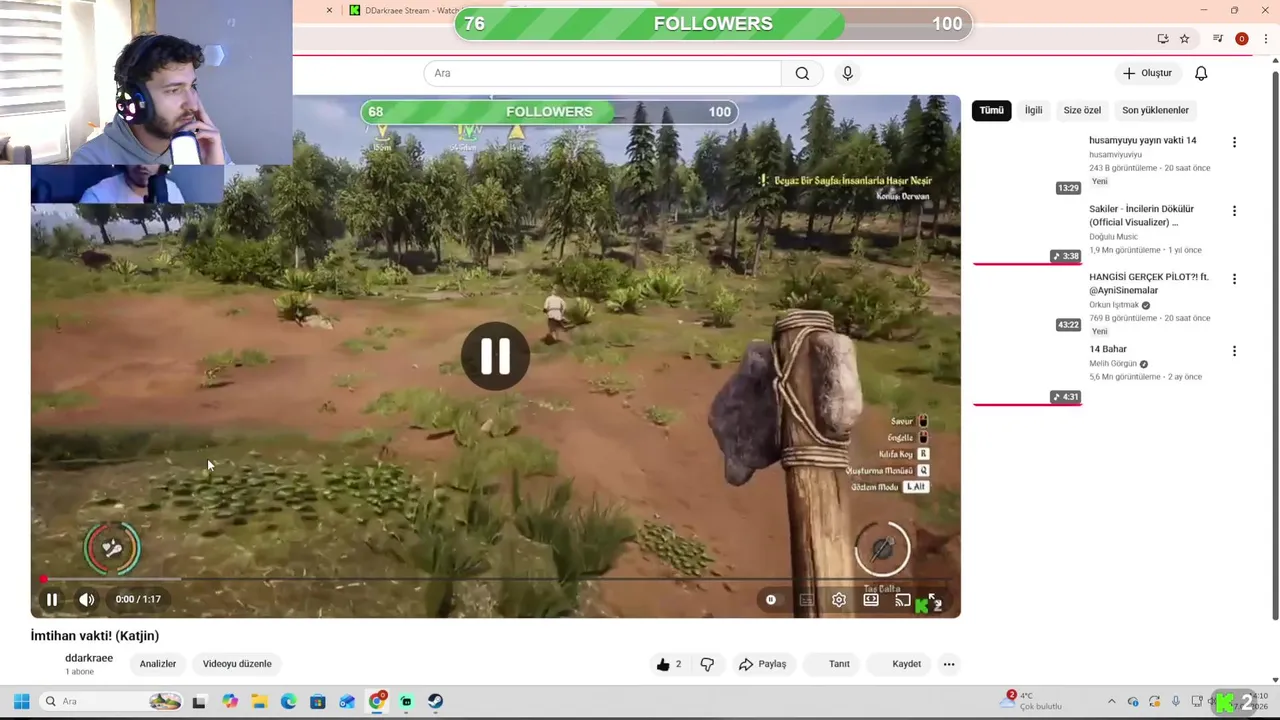
Task: Open the player settings gear
Action: [839, 599]
